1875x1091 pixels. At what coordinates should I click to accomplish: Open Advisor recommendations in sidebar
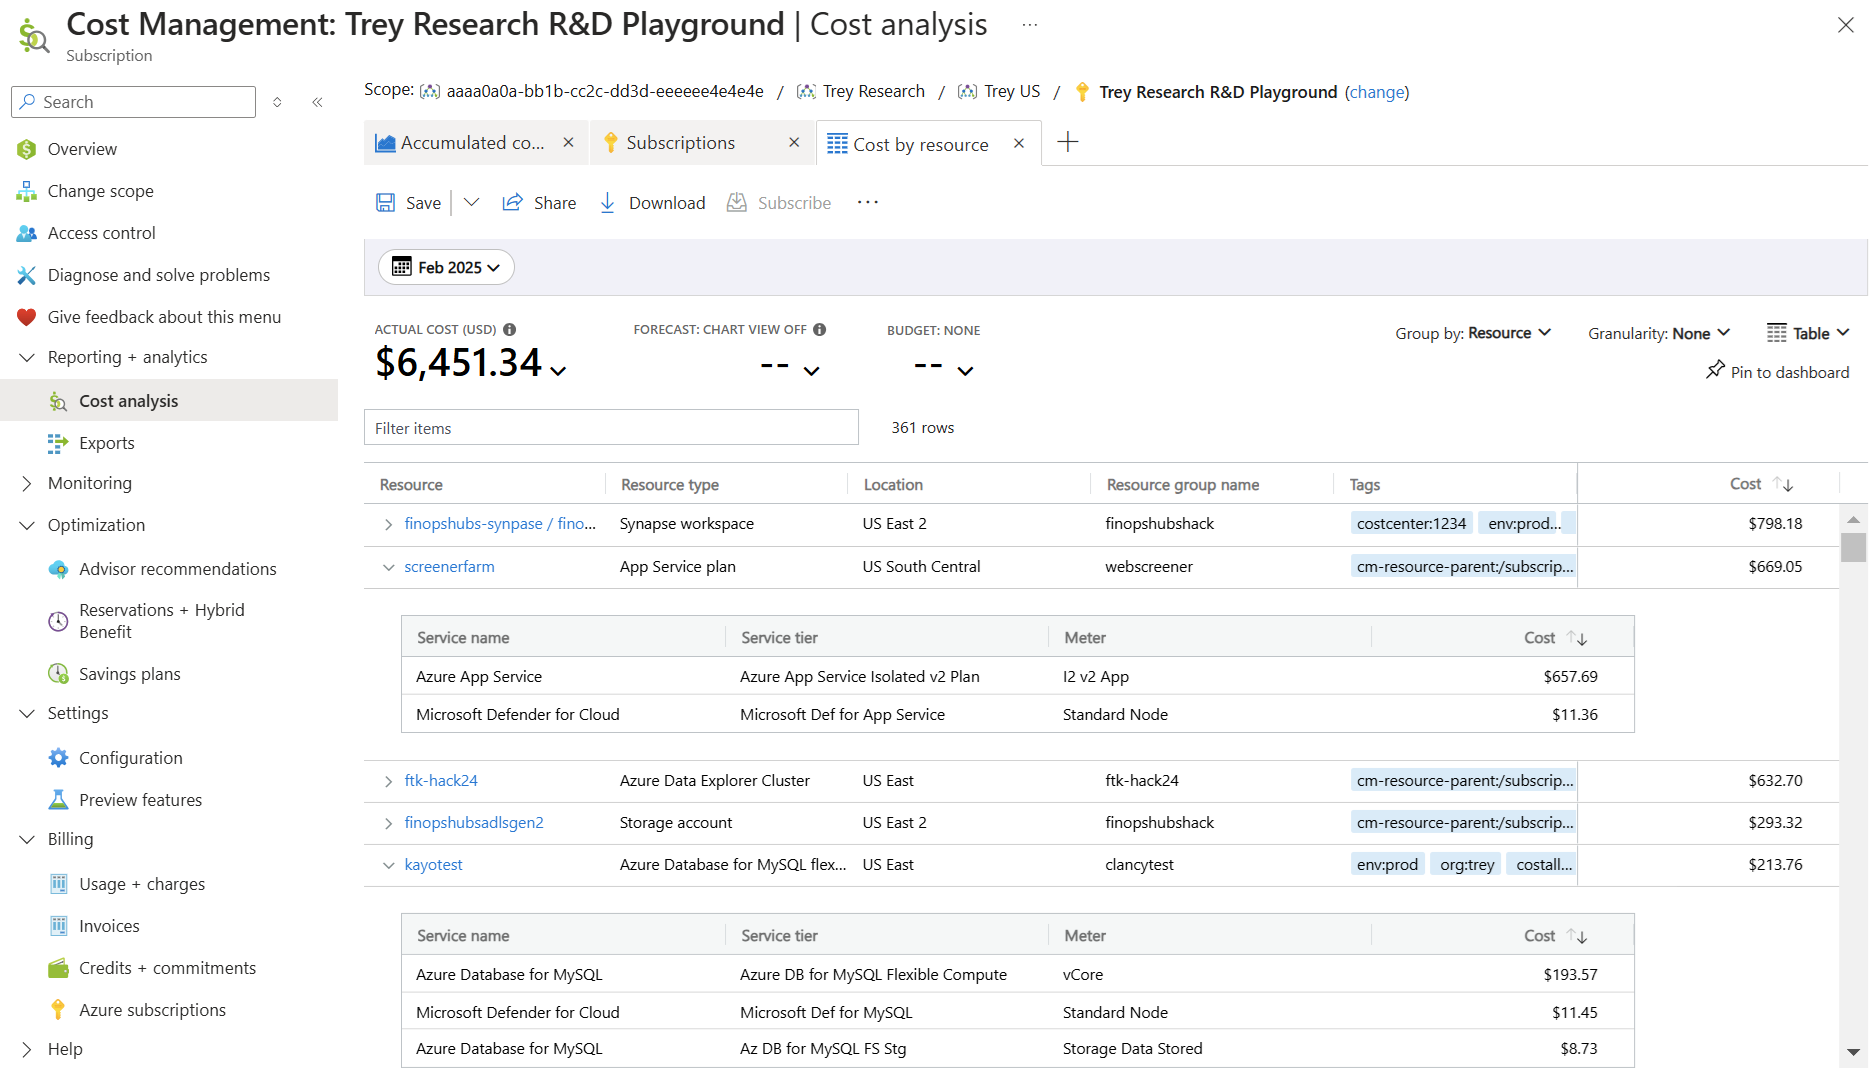point(177,569)
